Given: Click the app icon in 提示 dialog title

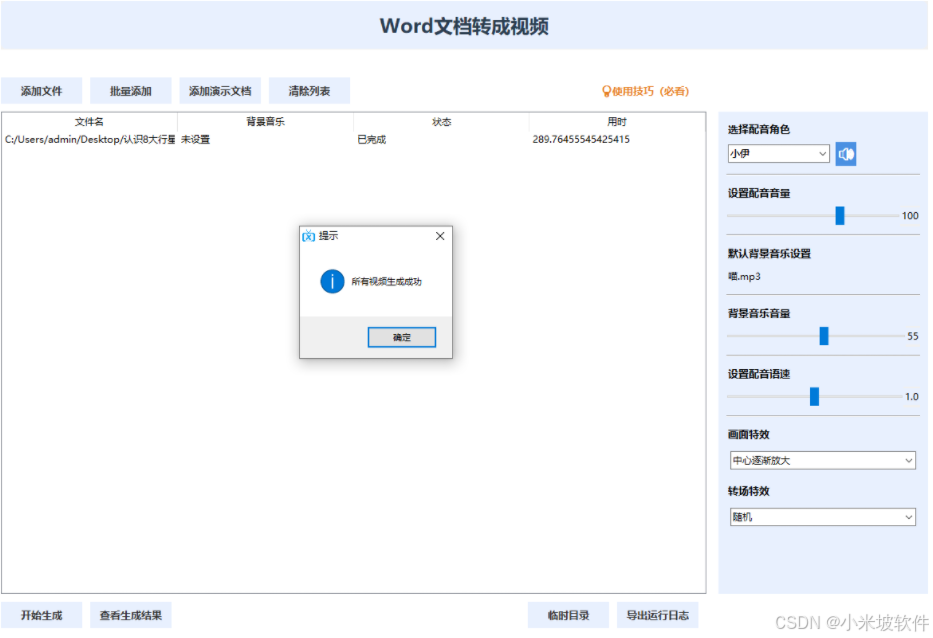Looking at the screenshot, I should [x=308, y=236].
